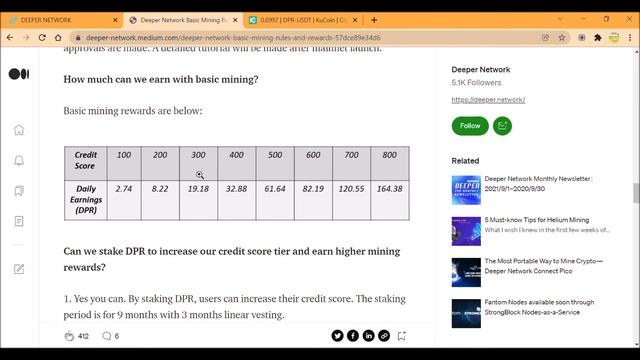Click the 412 claps count
This screenshot has height=360, width=640.
coord(83,336)
